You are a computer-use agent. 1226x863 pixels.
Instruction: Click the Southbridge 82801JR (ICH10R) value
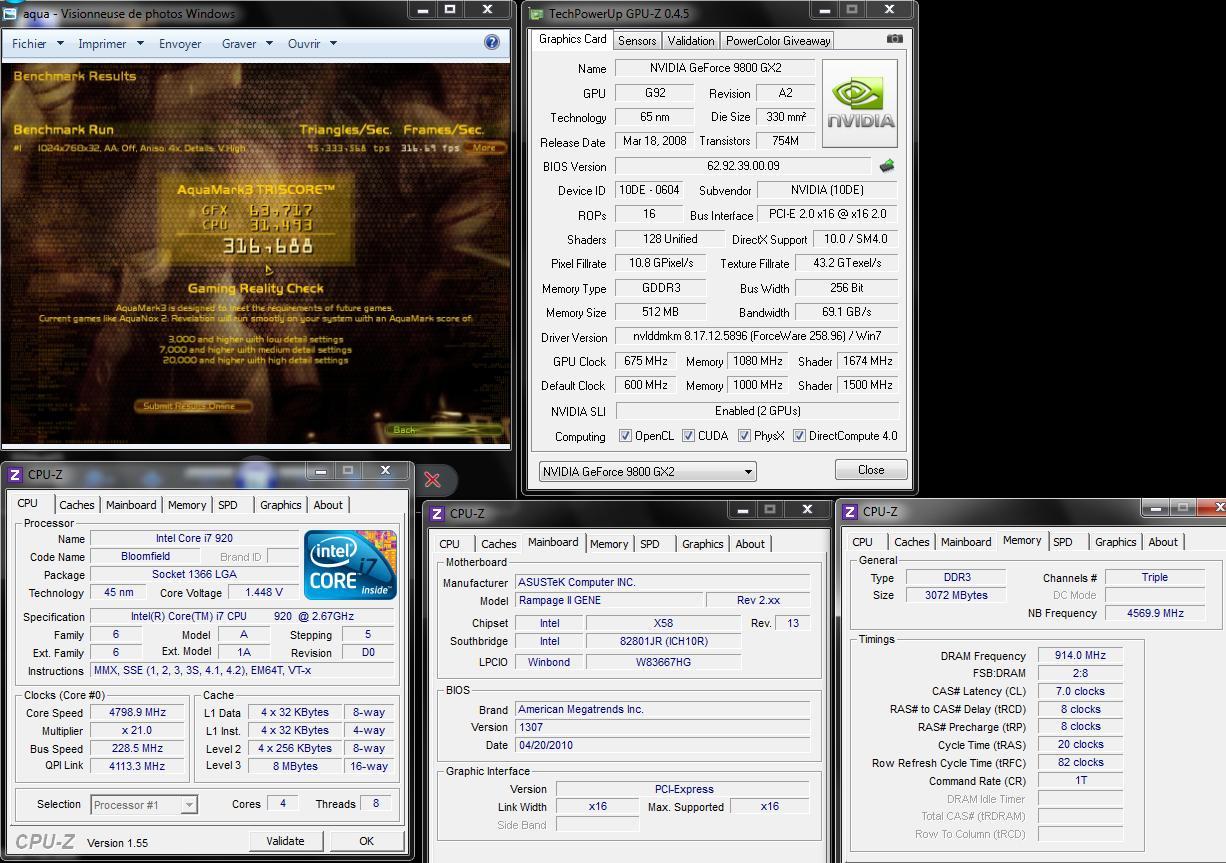click(663, 642)
